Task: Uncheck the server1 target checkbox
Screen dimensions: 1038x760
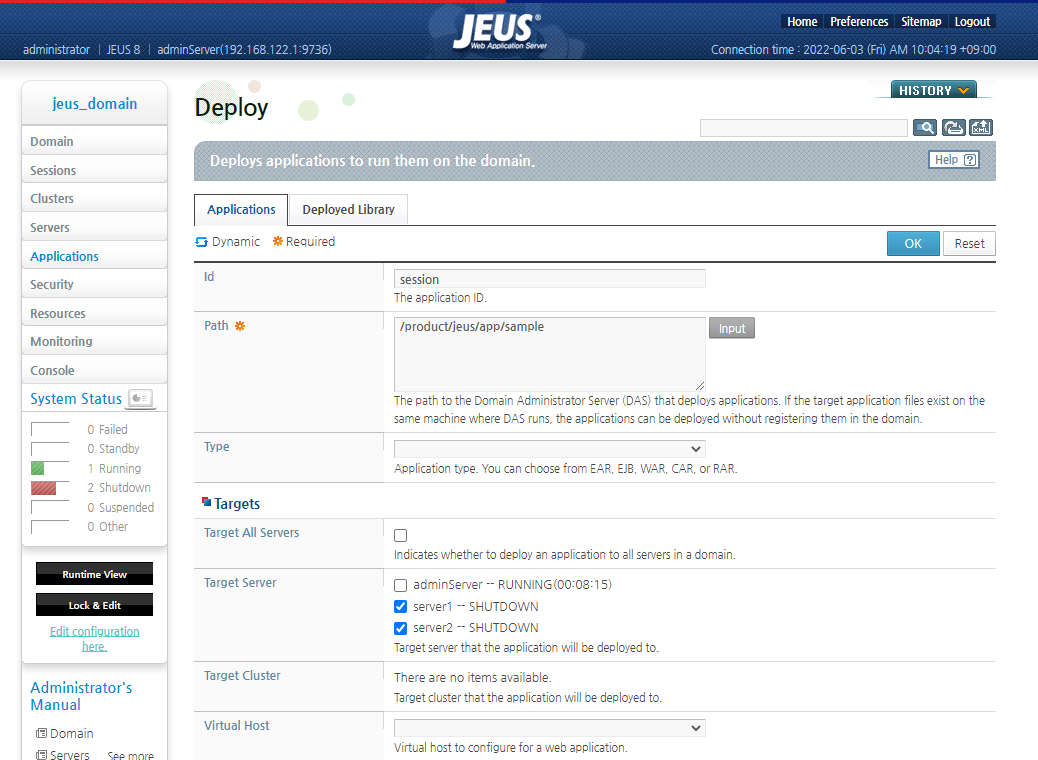Action: (x=401, y=606)
